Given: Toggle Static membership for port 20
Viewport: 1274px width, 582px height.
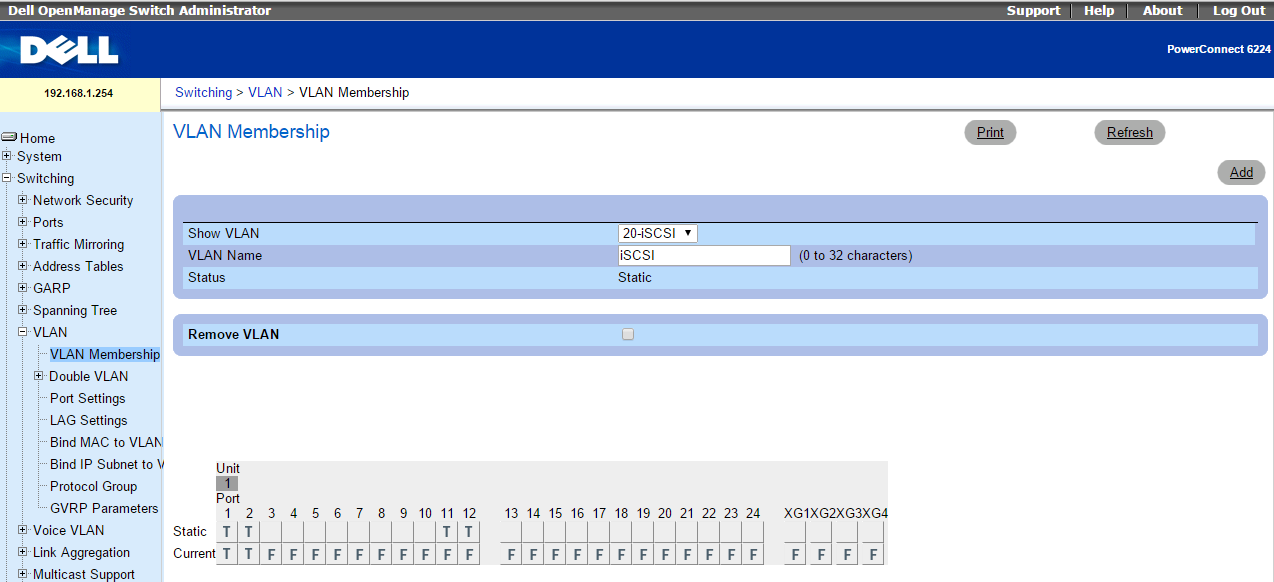Looking at the screenshot, I should pyautogui.click(x=665, y=531).
